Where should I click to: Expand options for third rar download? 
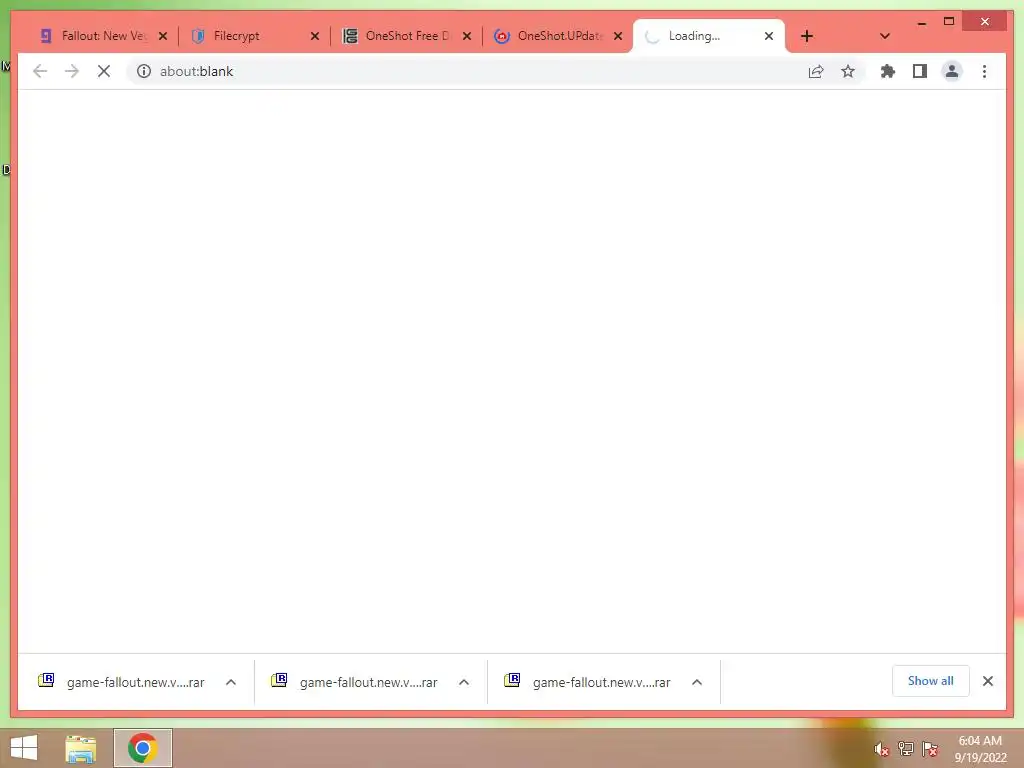click(x=697, y=682)
